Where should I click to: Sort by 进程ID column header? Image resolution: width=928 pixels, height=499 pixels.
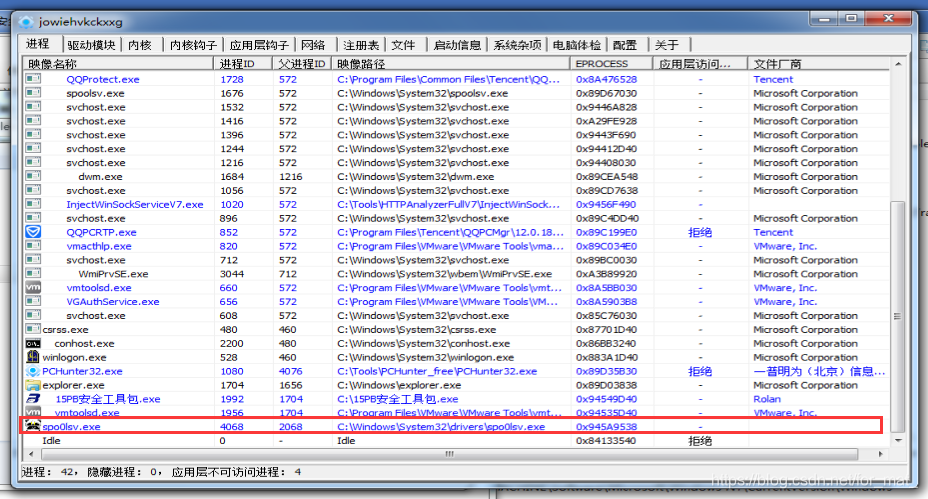point(243,63)
